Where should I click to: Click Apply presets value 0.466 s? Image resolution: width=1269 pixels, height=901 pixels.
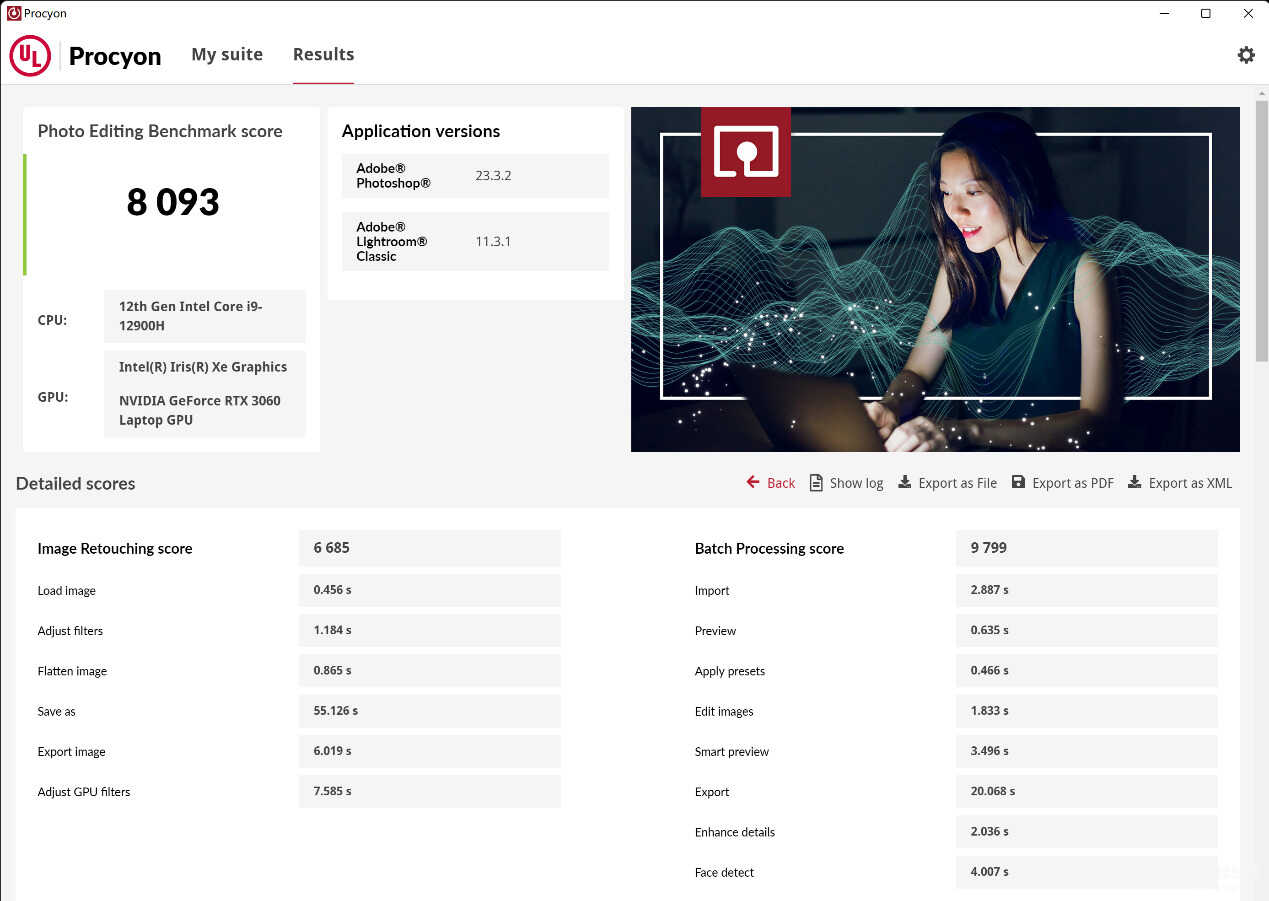[1087, 670]
